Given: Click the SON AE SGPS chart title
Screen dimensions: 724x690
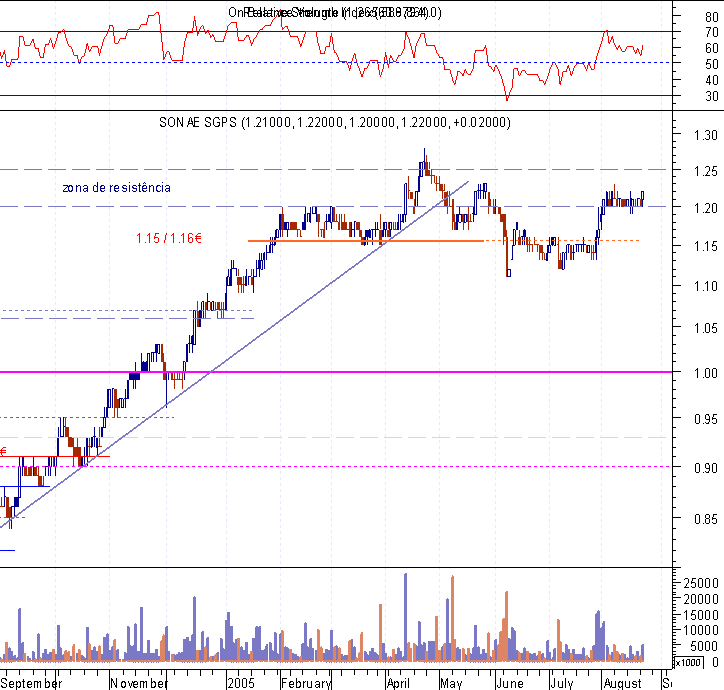Looking at the screenshot, I should click(x=335, y=122).
